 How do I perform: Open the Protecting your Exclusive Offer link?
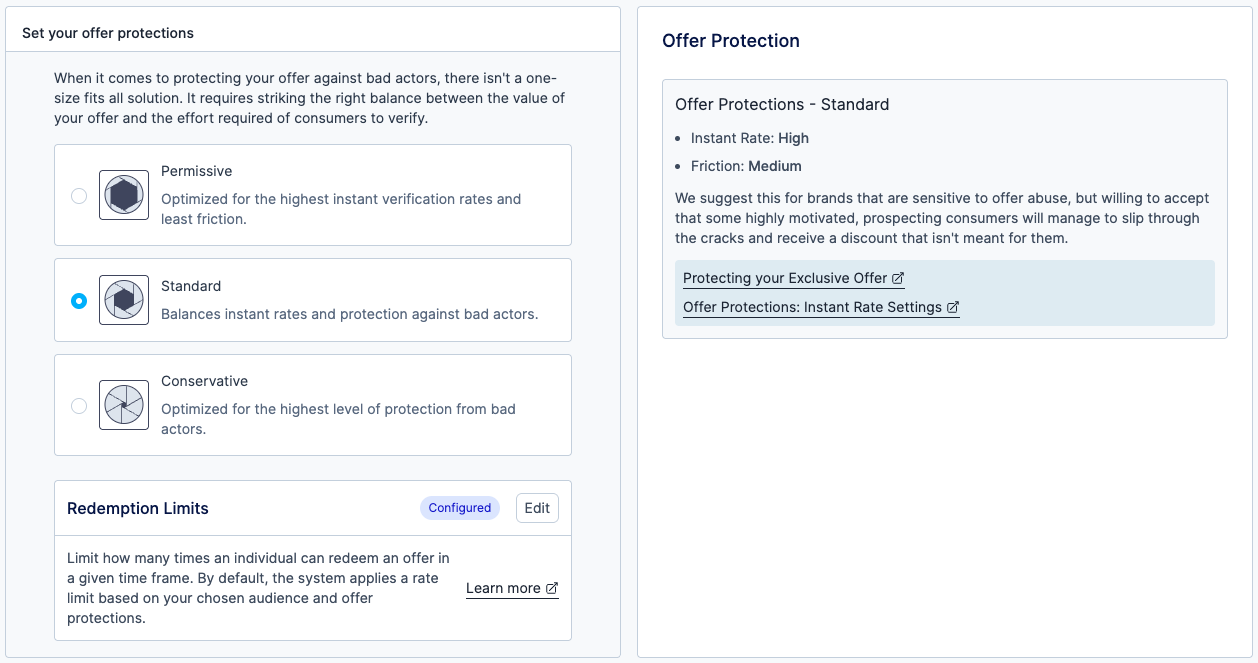(785, 278)
